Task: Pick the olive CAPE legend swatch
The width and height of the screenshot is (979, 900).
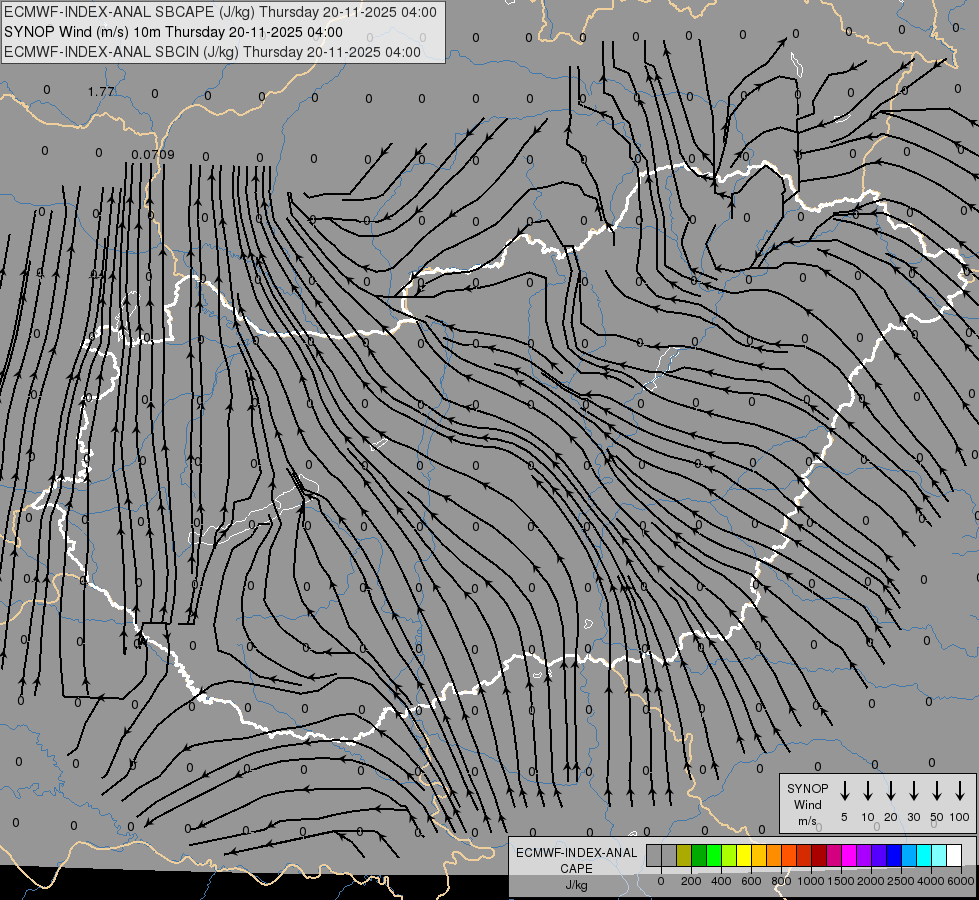Action: 684,855
